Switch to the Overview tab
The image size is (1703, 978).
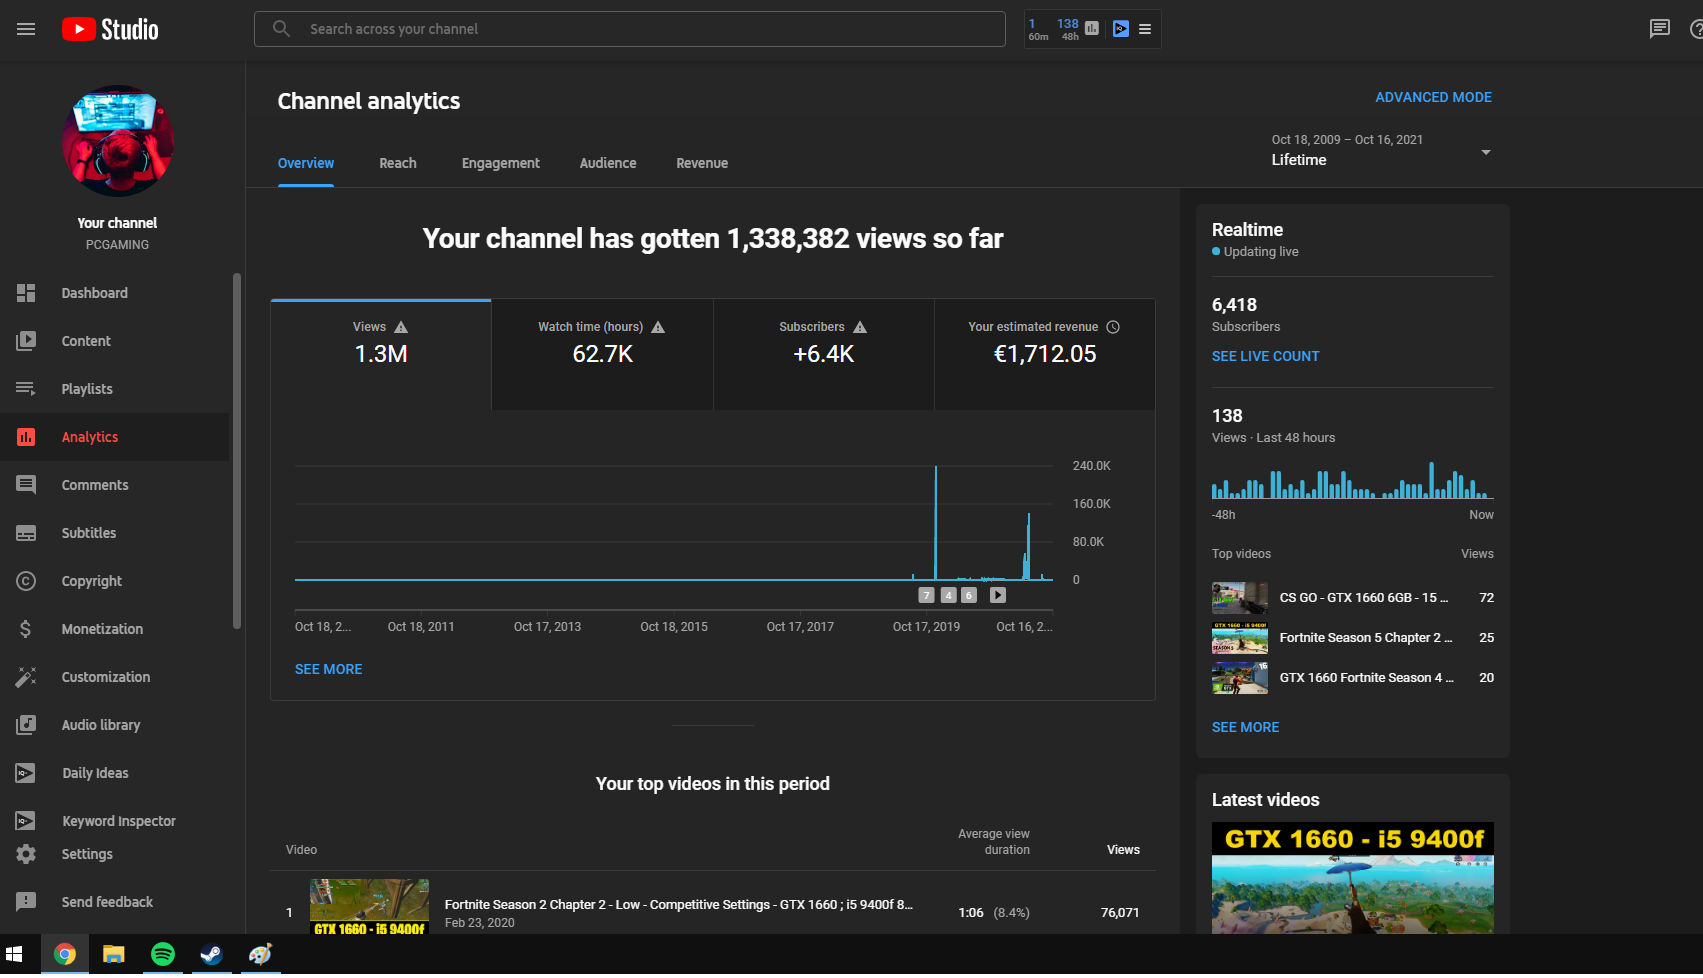pos(306,163)
